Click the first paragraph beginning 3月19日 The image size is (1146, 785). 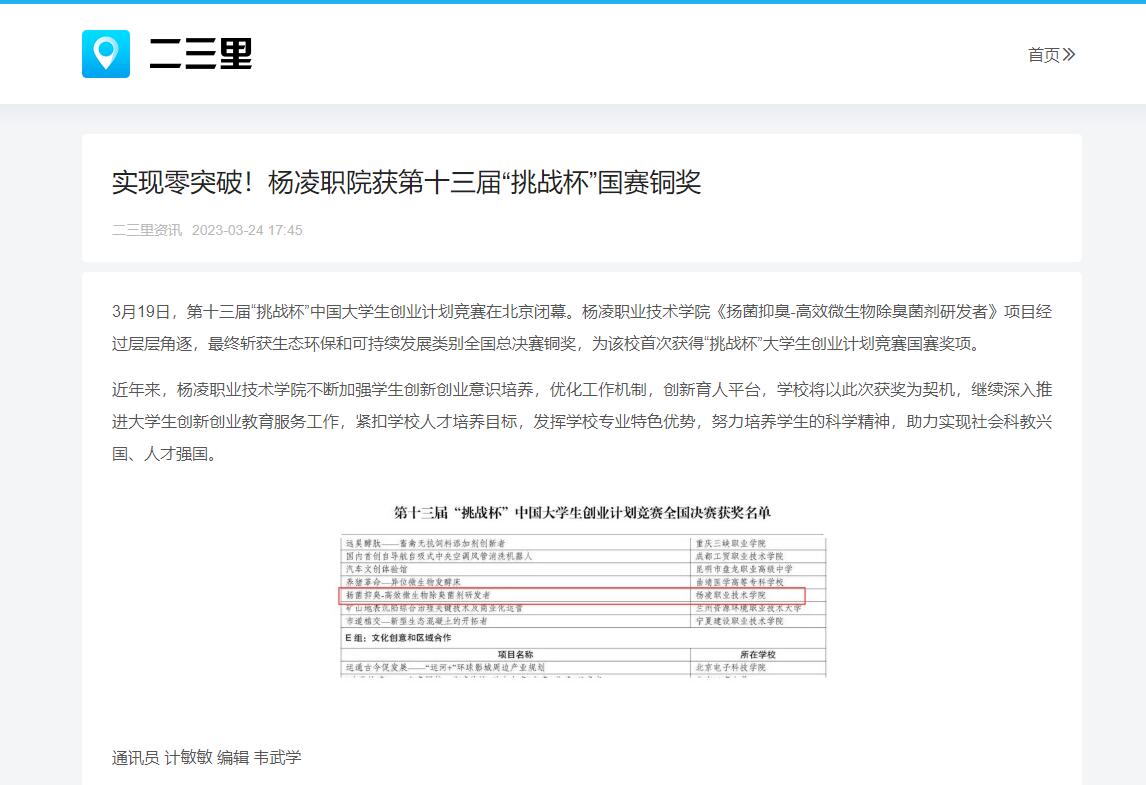(581, 327)
